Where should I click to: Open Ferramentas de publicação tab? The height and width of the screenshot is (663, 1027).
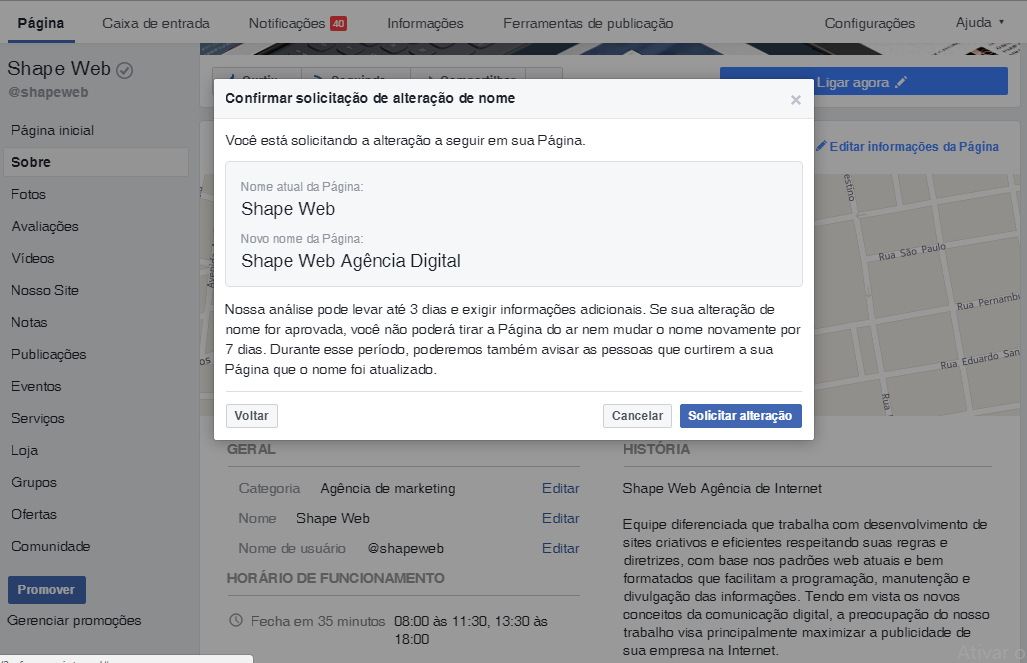pos(588,23)
